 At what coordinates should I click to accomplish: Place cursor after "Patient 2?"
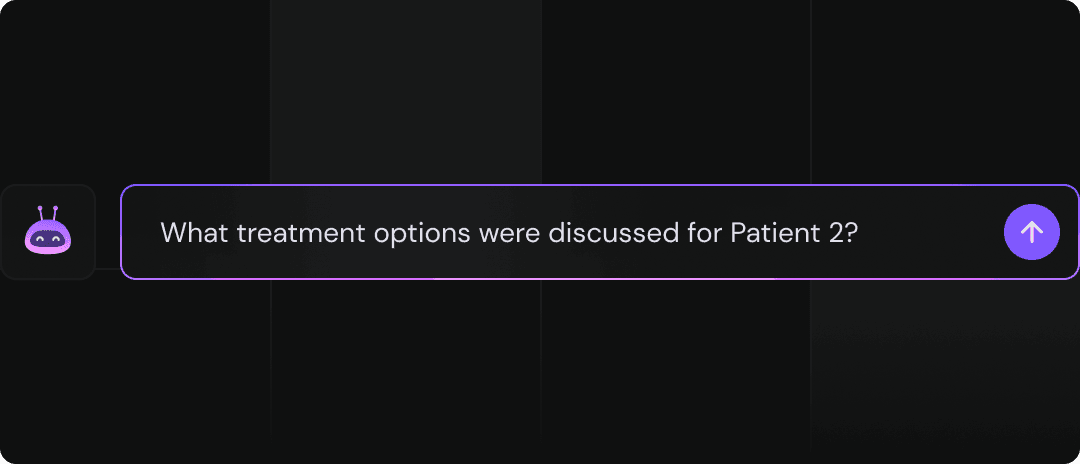860,233
